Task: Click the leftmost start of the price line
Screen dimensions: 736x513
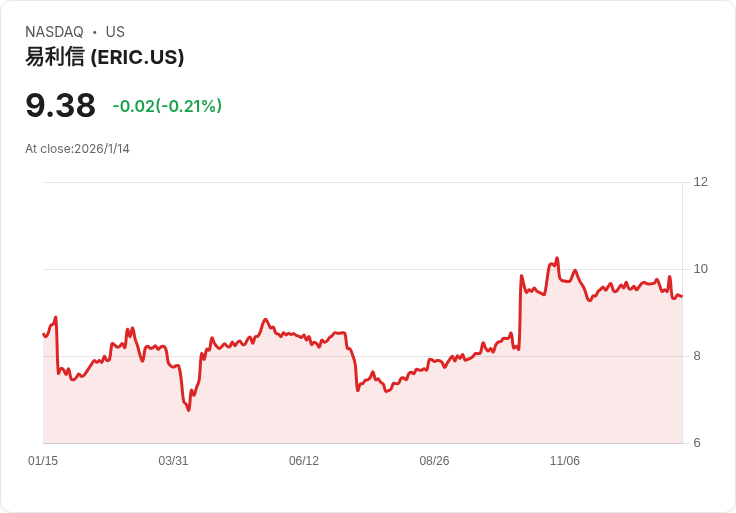Action: (x=43, y=334)
